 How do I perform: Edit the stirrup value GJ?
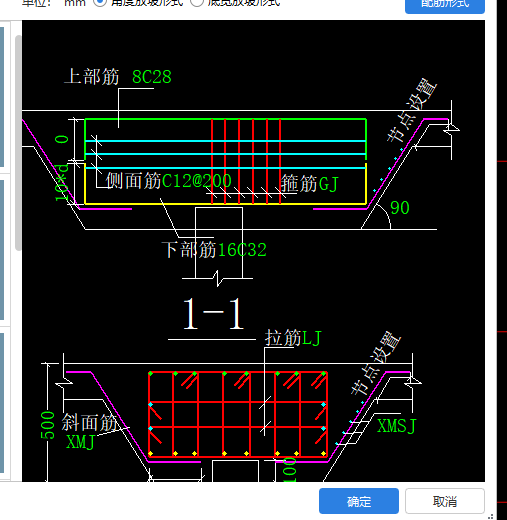click(x=329, y=184)
